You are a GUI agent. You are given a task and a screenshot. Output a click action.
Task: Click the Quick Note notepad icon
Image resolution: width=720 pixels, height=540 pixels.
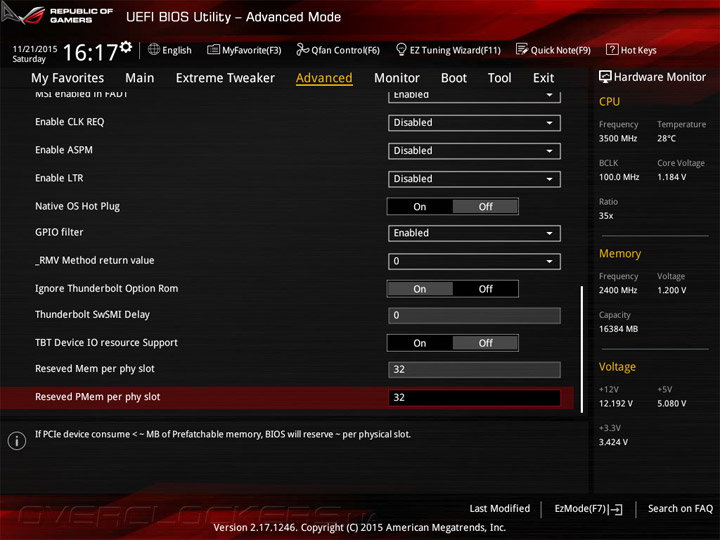(x=522, y=49)
